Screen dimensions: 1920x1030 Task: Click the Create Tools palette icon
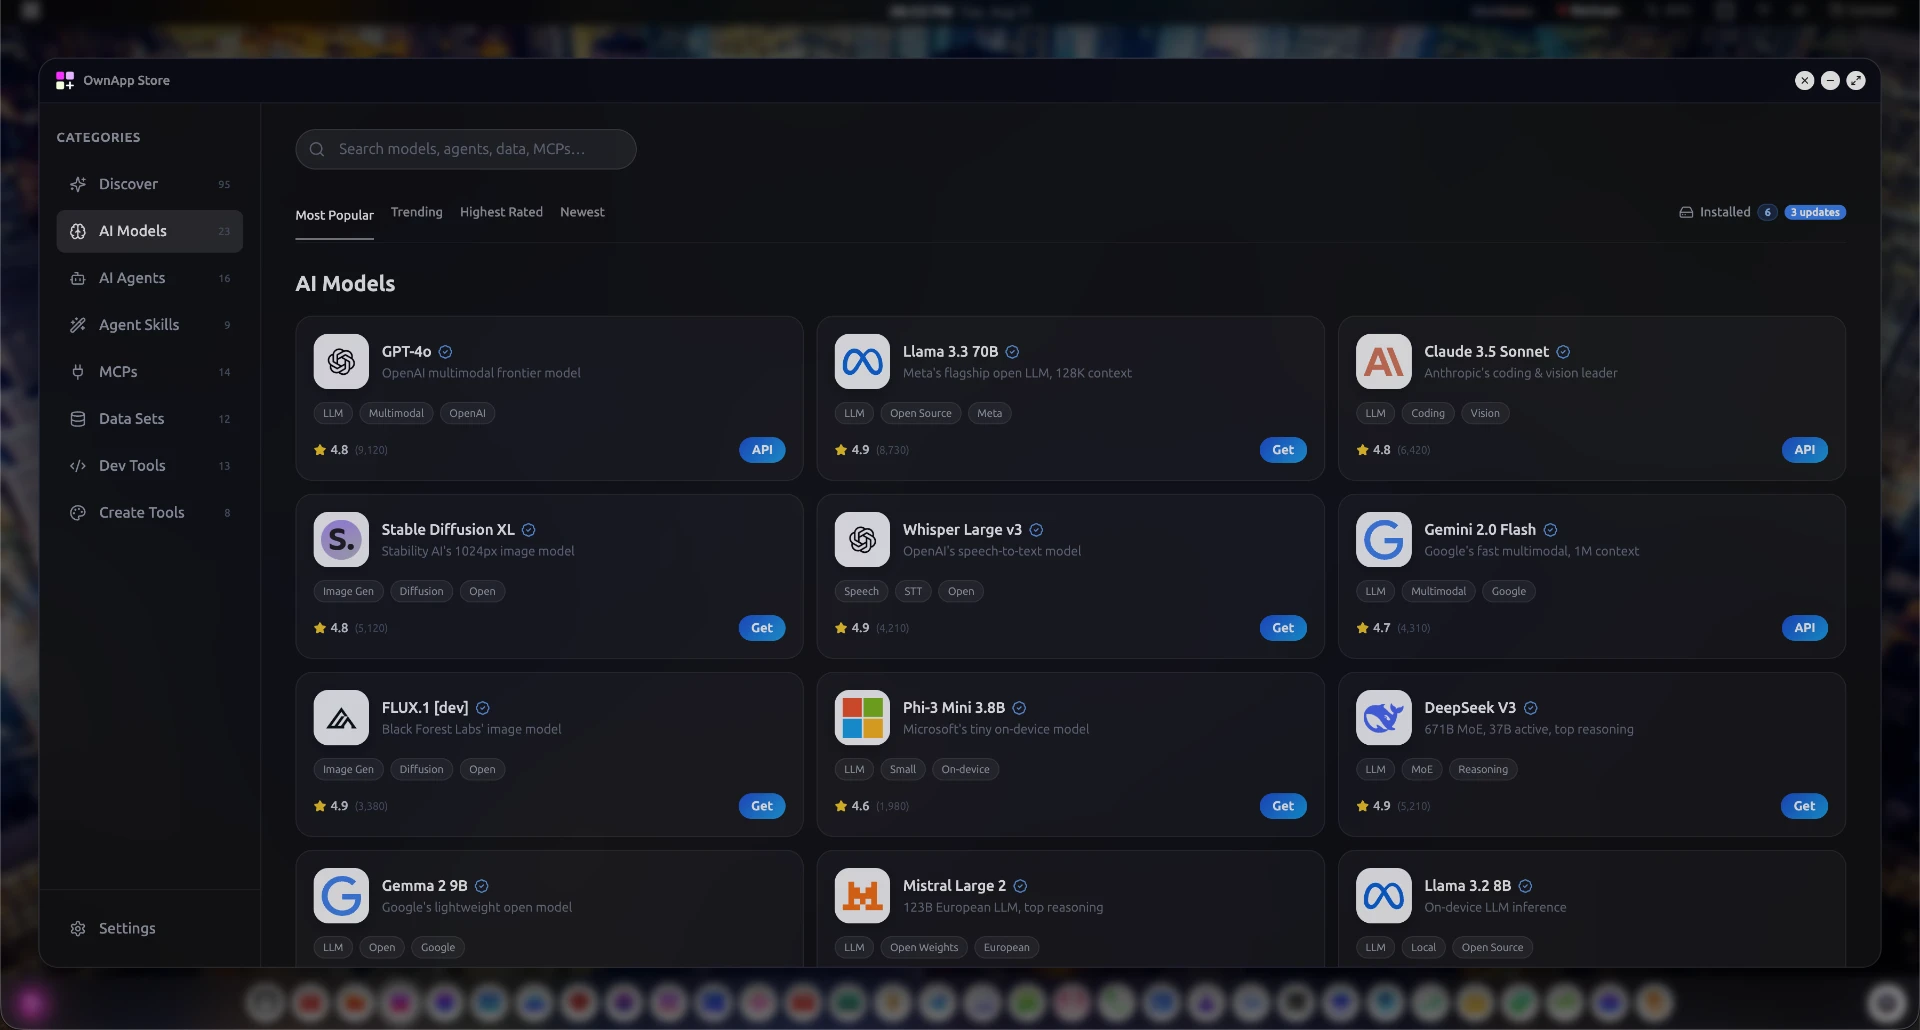tap(78, 513)
